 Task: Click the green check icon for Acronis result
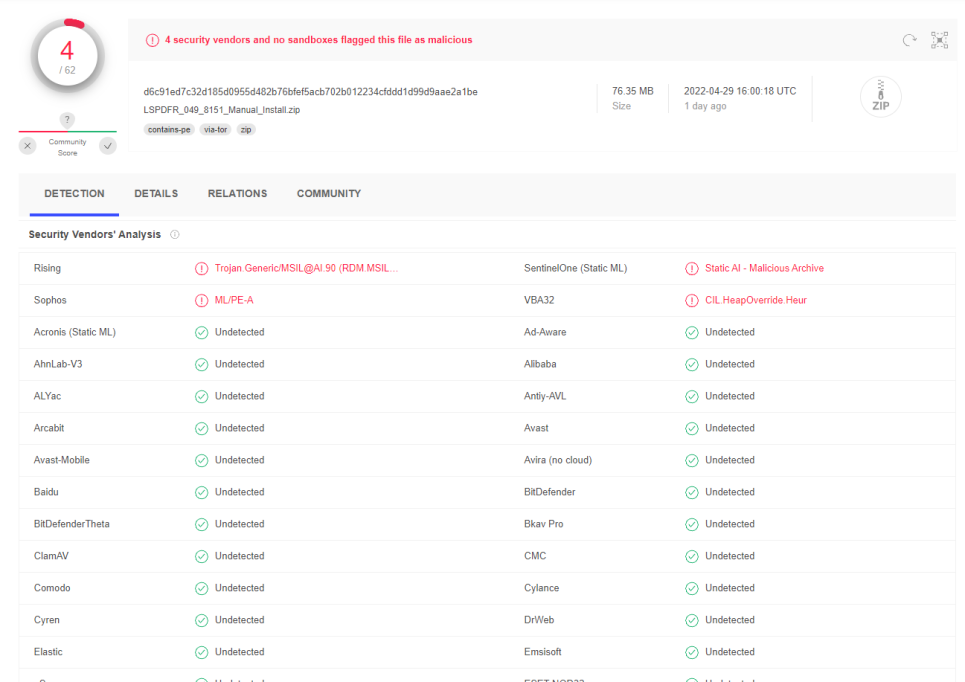[x=201, y=332]
